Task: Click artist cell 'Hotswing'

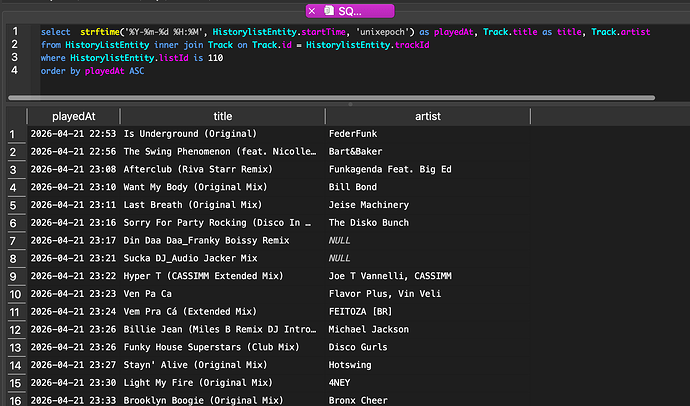Action: click(x=428, y=365)
